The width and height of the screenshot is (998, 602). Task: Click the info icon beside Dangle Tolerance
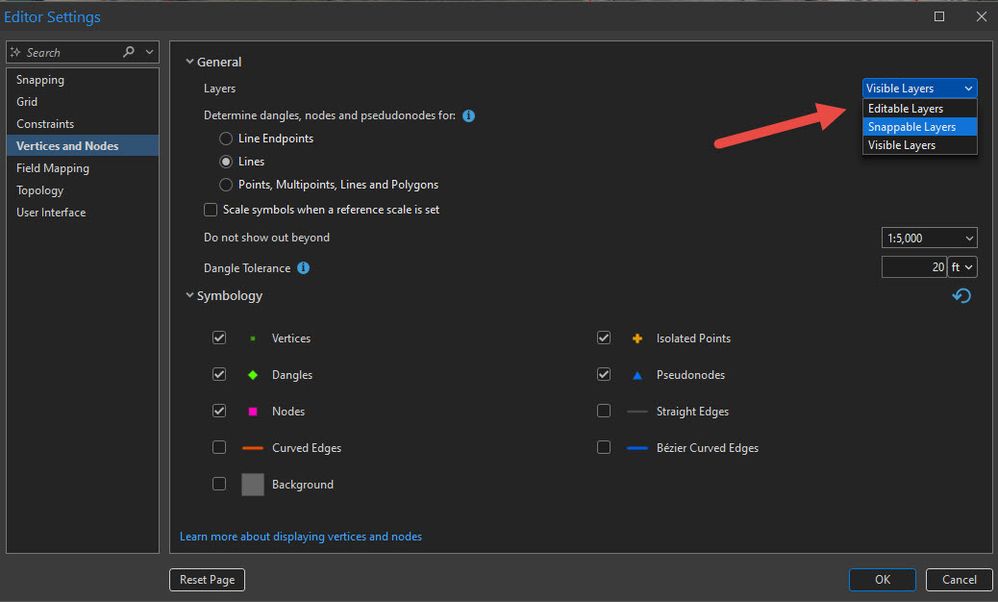(303, 268)
